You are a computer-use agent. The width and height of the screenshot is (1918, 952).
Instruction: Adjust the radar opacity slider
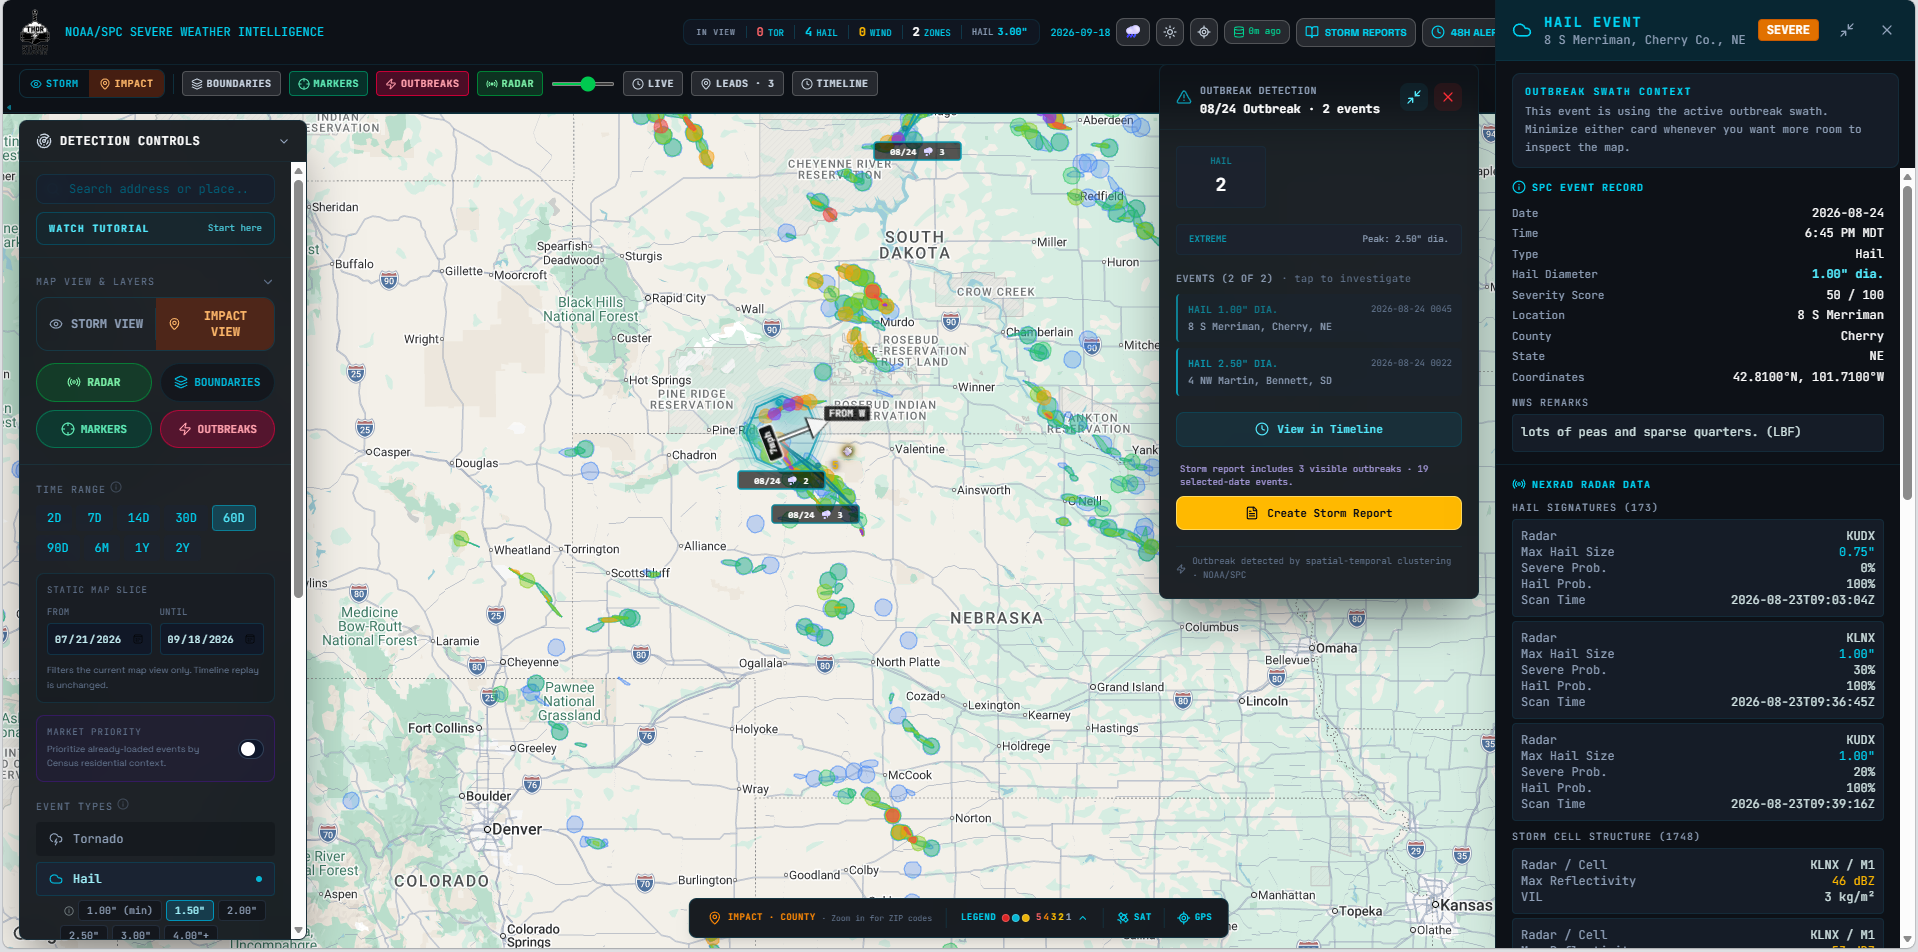pos(583,84)
